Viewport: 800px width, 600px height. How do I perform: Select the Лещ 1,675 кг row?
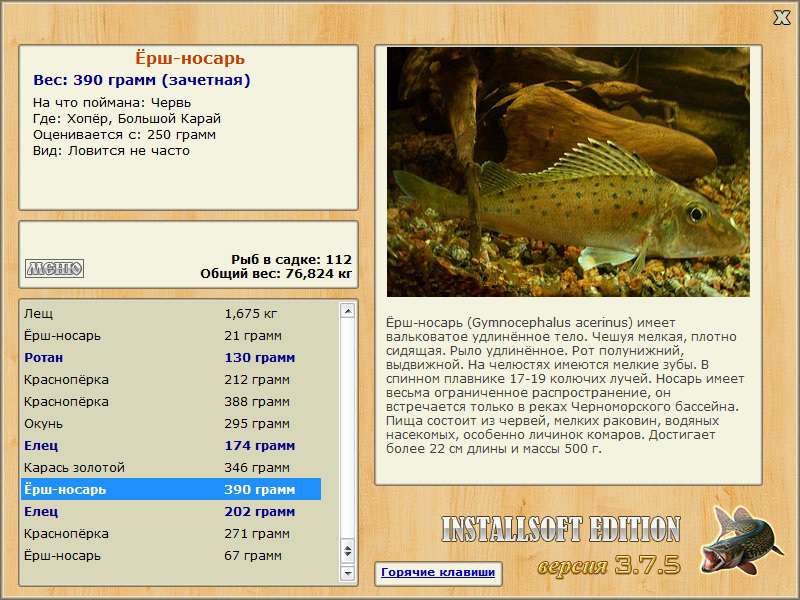(x=171, y=313)
